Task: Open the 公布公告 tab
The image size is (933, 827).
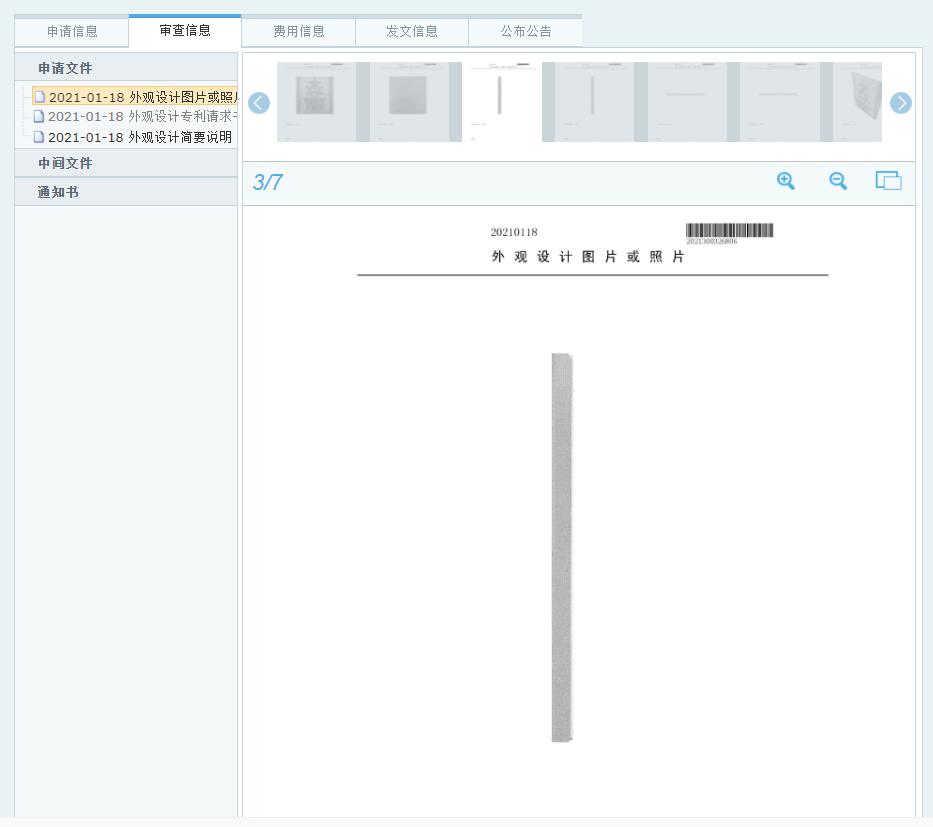Action: 526,31
